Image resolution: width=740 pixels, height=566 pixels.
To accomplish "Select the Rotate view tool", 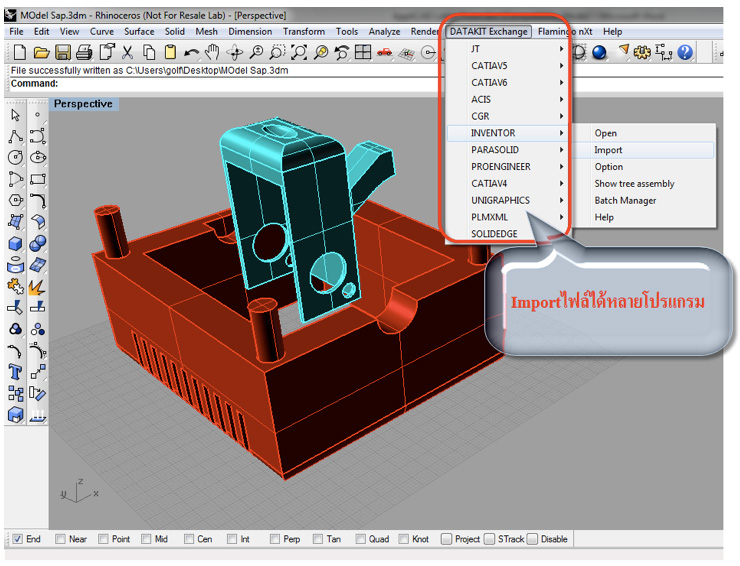I will point(235,52).
